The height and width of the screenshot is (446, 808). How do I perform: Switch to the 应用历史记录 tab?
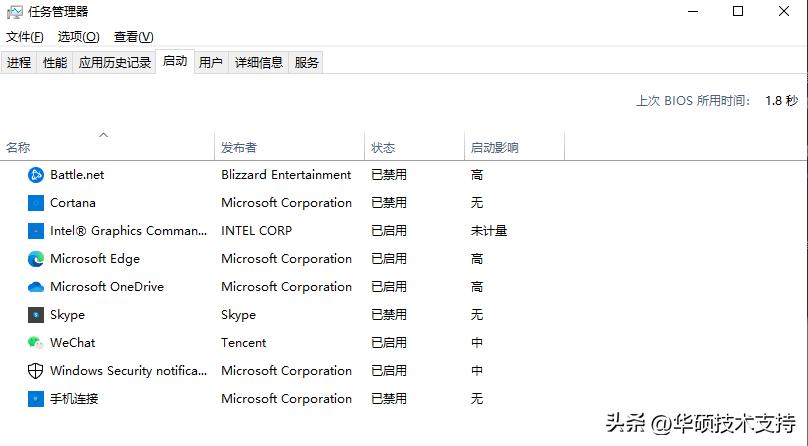114,62
